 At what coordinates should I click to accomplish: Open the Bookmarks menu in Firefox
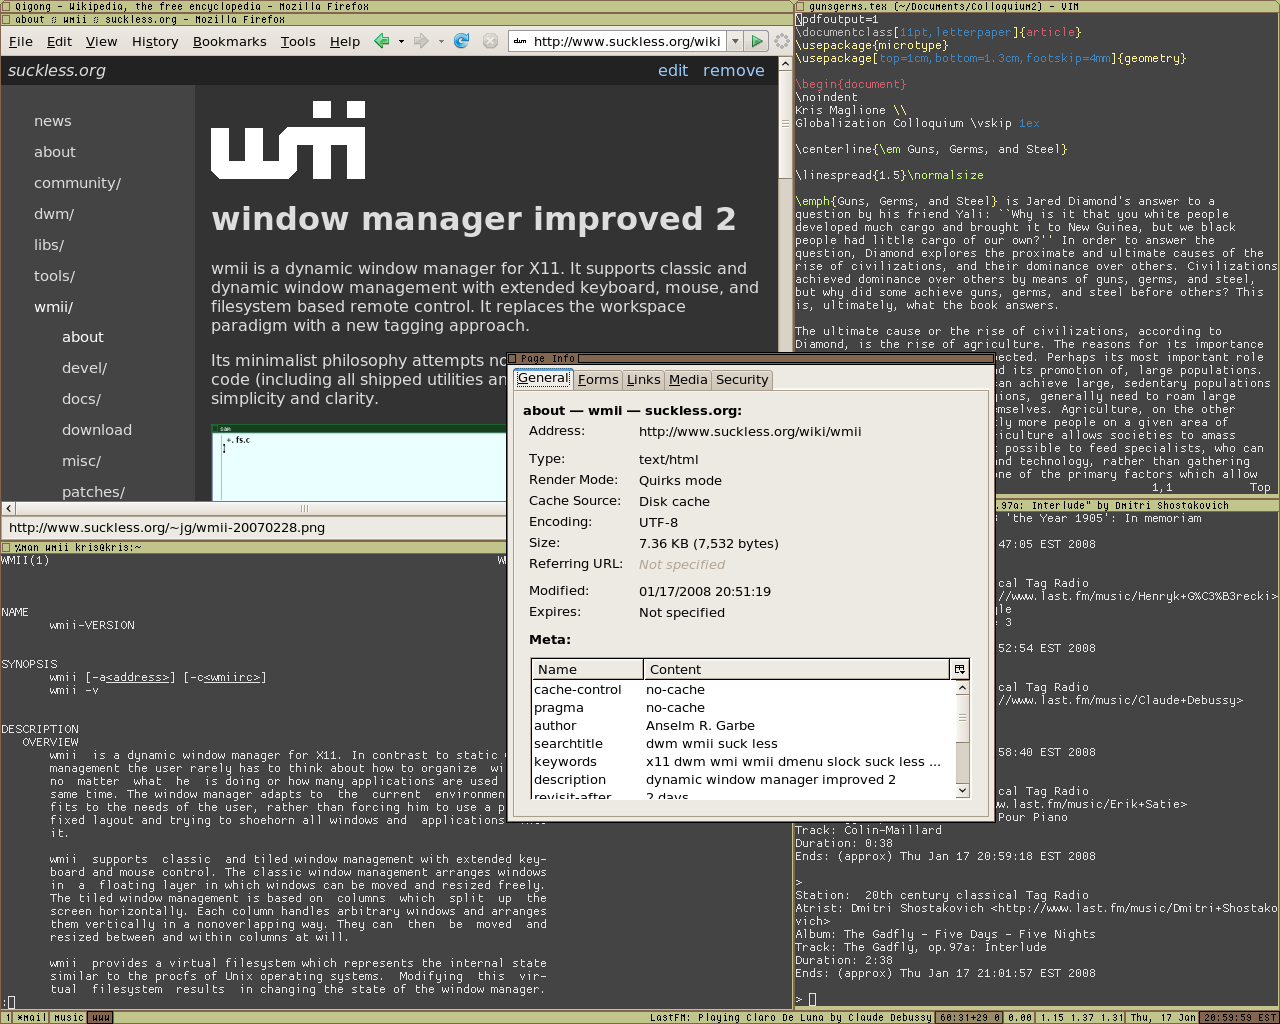[x=230, y=41]
